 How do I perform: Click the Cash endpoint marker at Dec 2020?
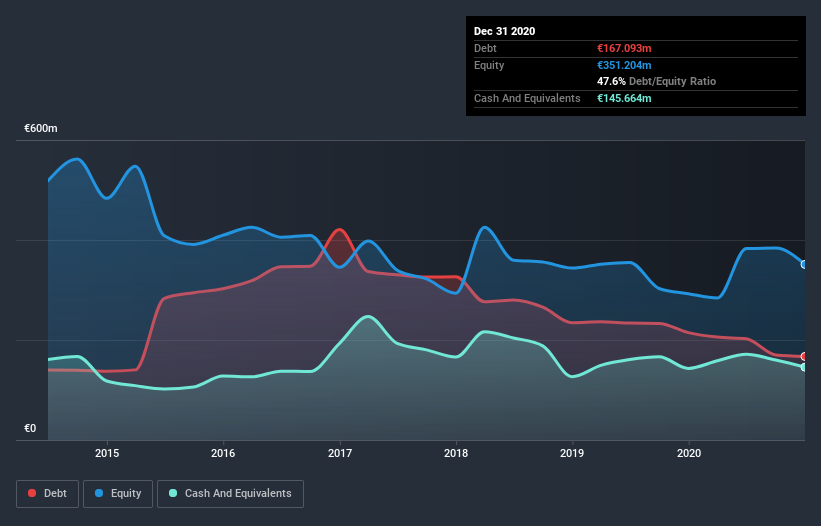804,367
